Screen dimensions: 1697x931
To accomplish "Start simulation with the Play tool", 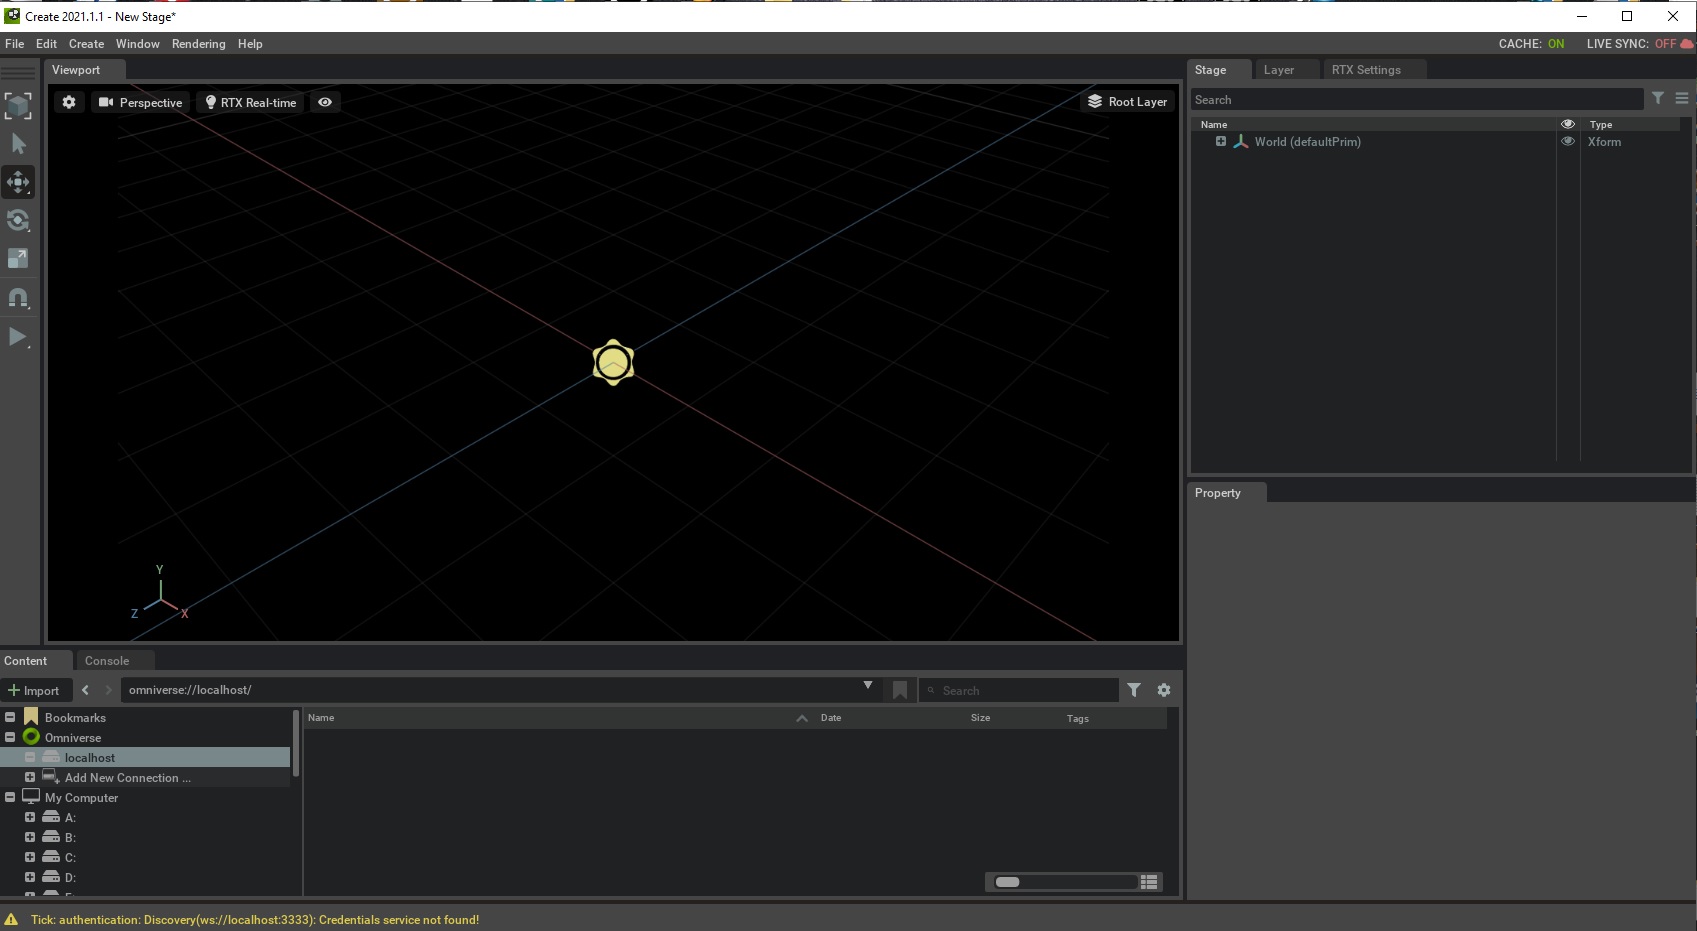I will click(18, 337).
